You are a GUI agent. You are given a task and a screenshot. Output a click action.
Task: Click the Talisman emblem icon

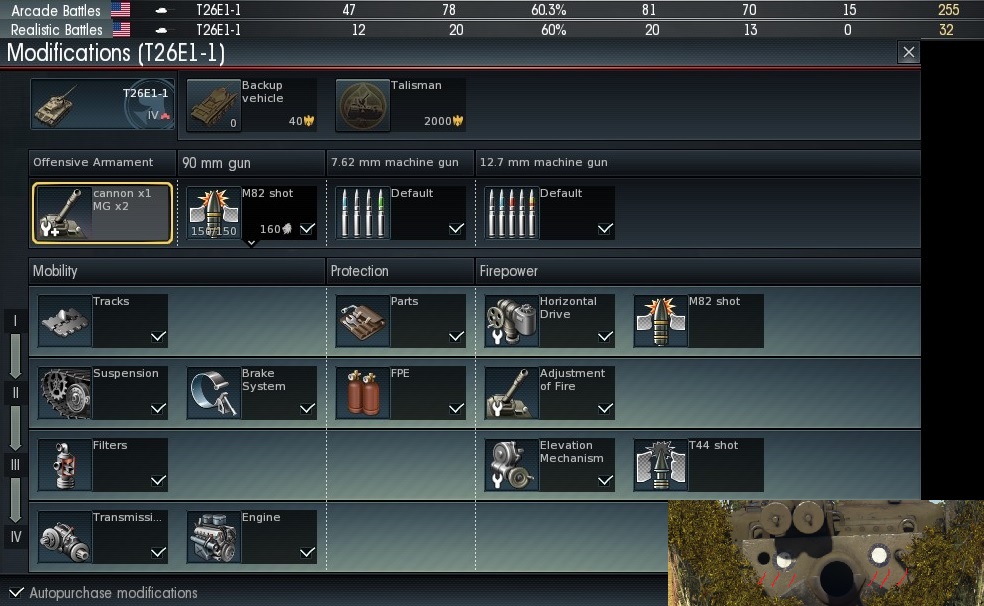[362, 105]
